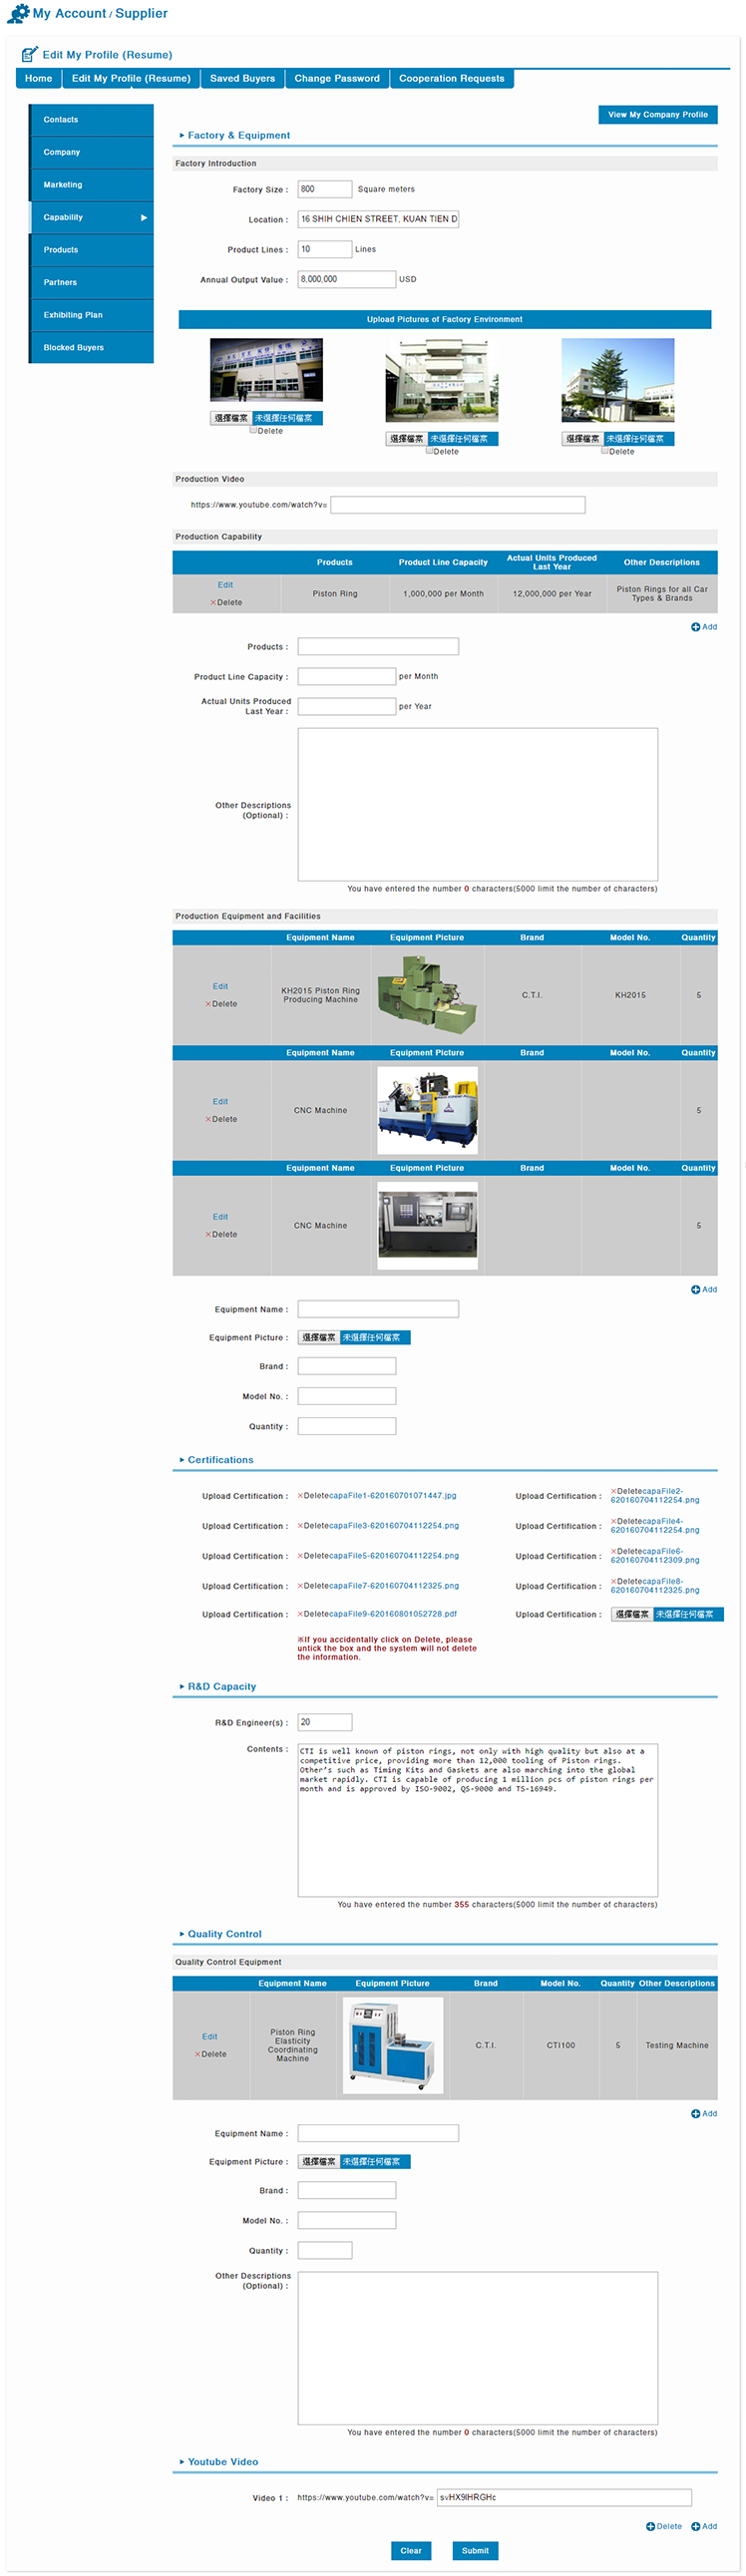Delete the Piston Ring Elasticity Coordinating Machine row

point(210,2054)
